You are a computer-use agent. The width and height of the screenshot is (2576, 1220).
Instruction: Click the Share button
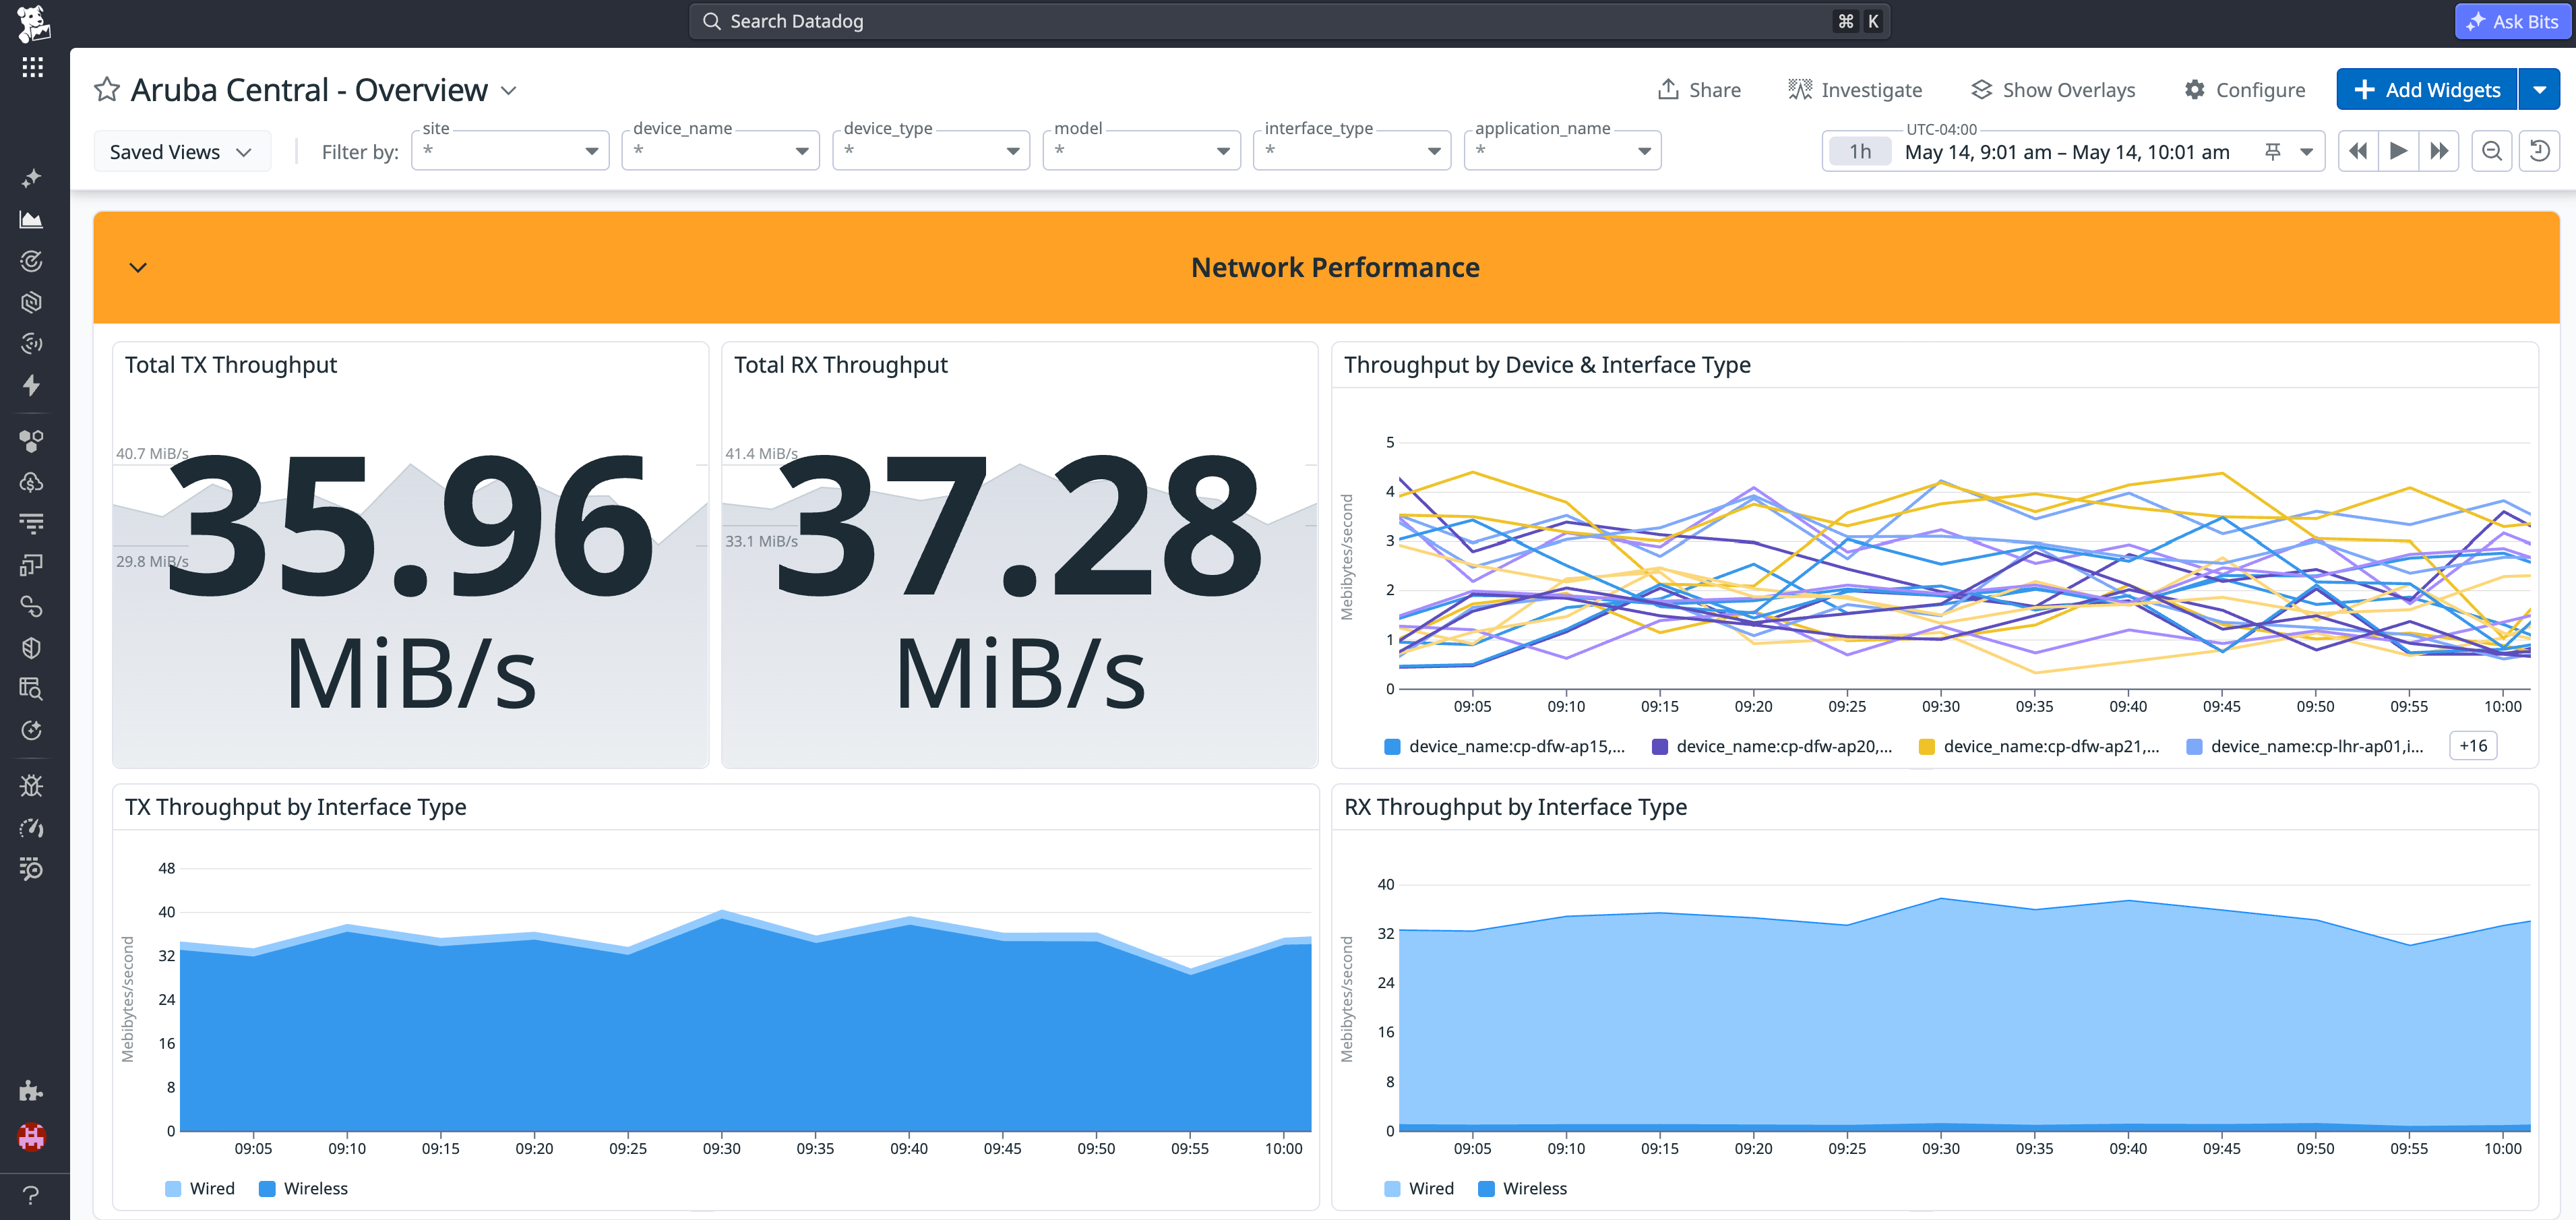pos(1699,90)
